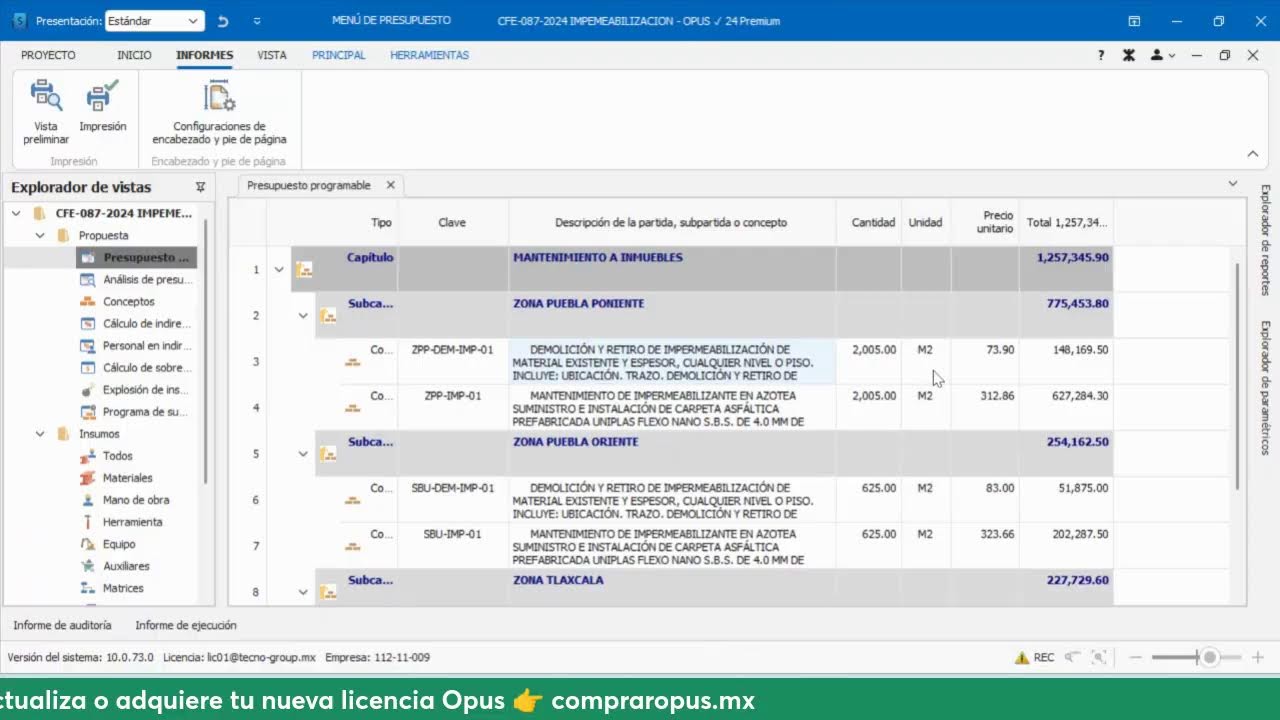
Task: Click the Impresión printer icon
Action: (x=102, y=96)
